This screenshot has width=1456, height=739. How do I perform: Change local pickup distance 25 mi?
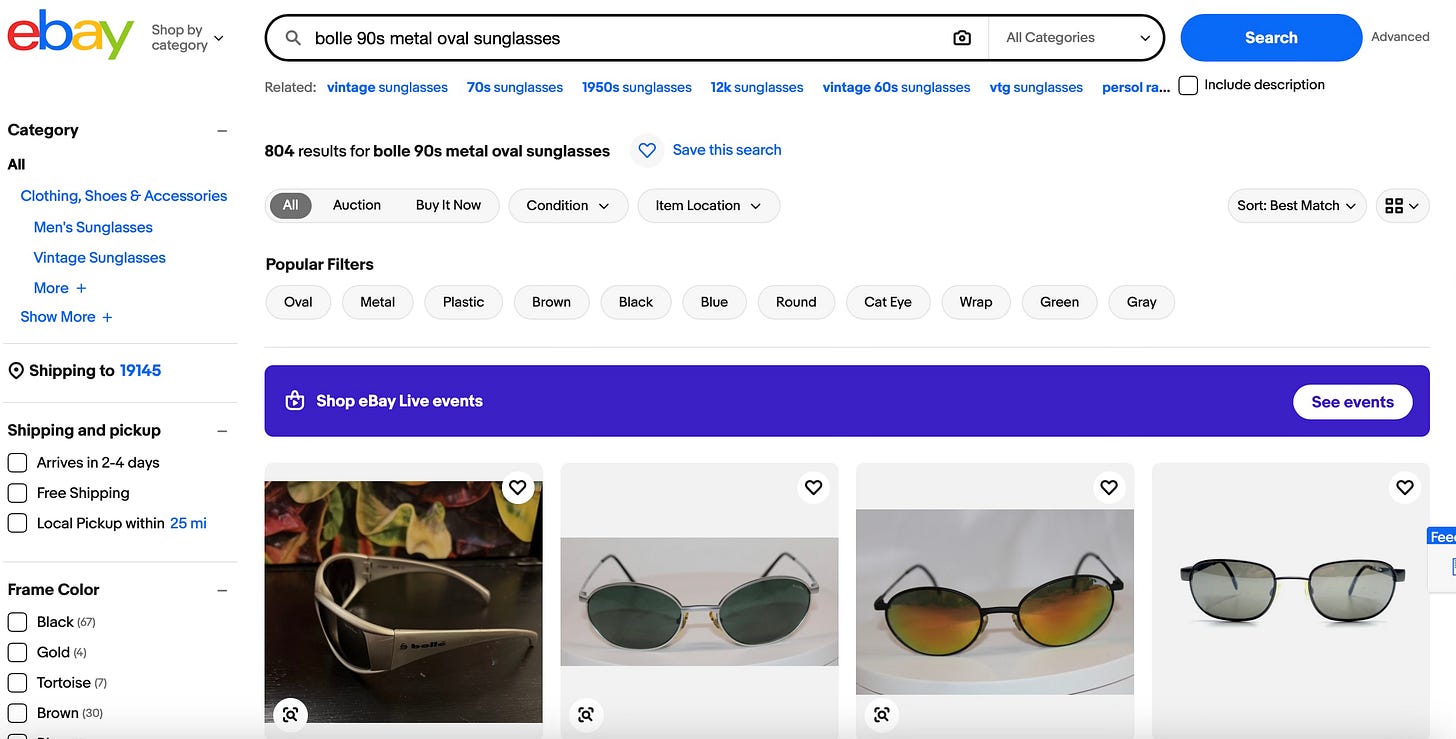click(188, 523)
